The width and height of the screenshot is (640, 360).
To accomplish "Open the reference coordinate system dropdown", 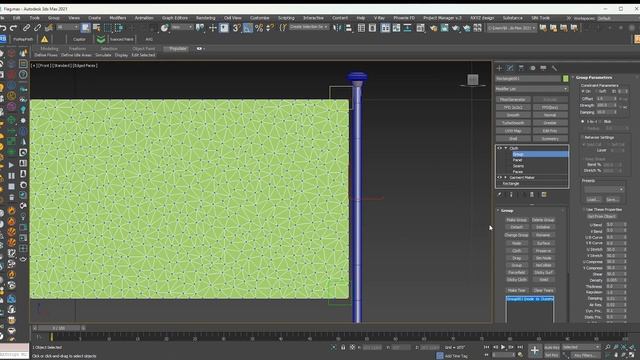I will click(x=182, y=27).
